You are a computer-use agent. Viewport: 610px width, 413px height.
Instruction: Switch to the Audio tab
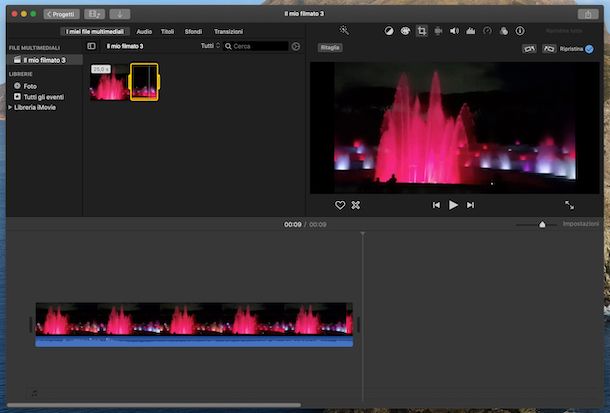(144, 32)
